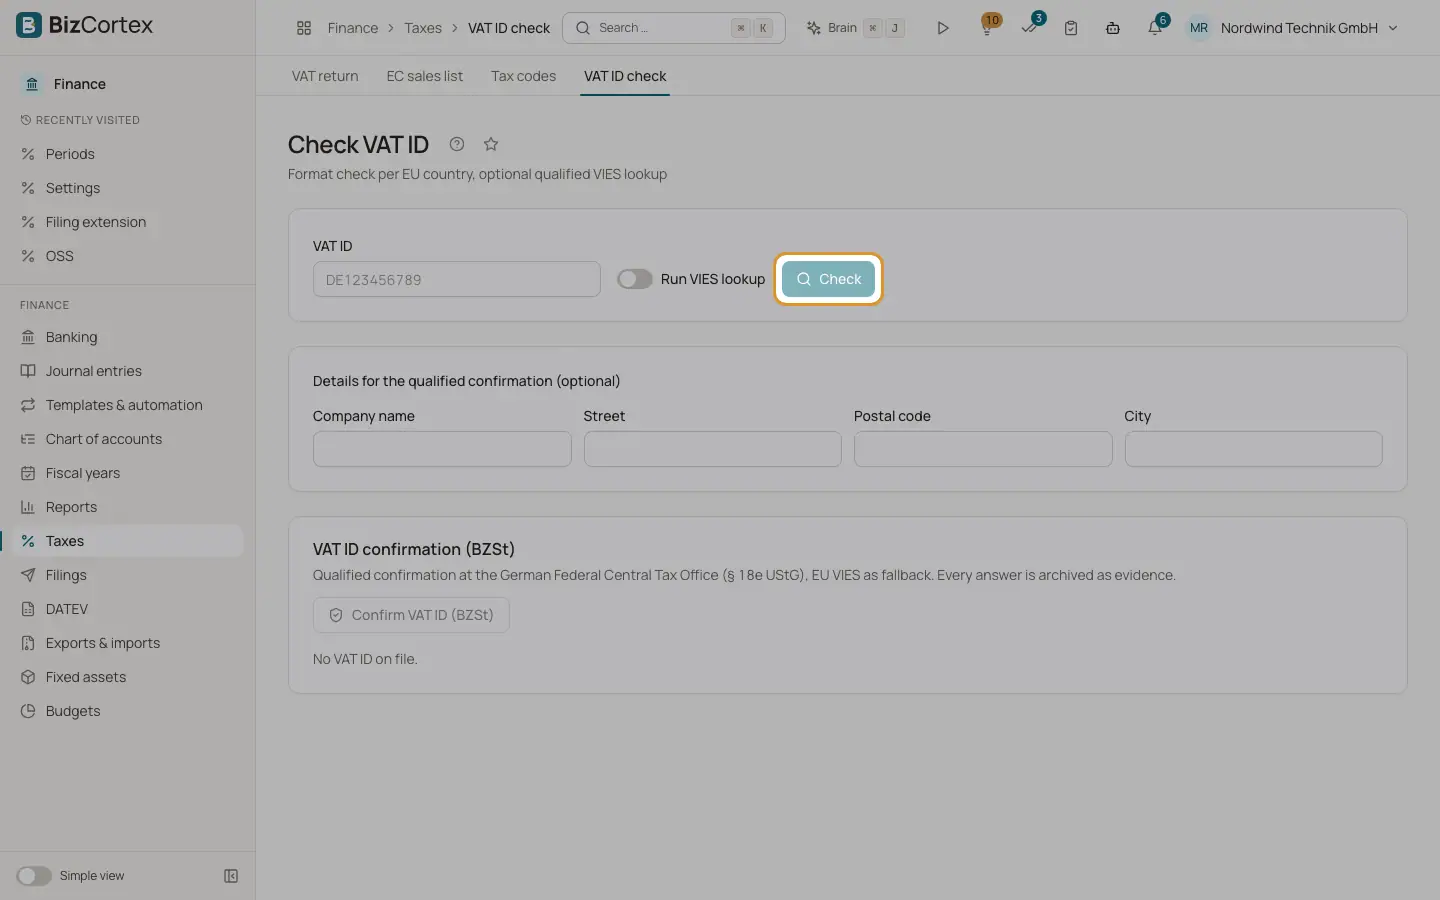Image resolution: width=1440 pixels, height=900 pixels.
Task: Open the tasks checkmark icon with badge 3
Action: 1031,27
